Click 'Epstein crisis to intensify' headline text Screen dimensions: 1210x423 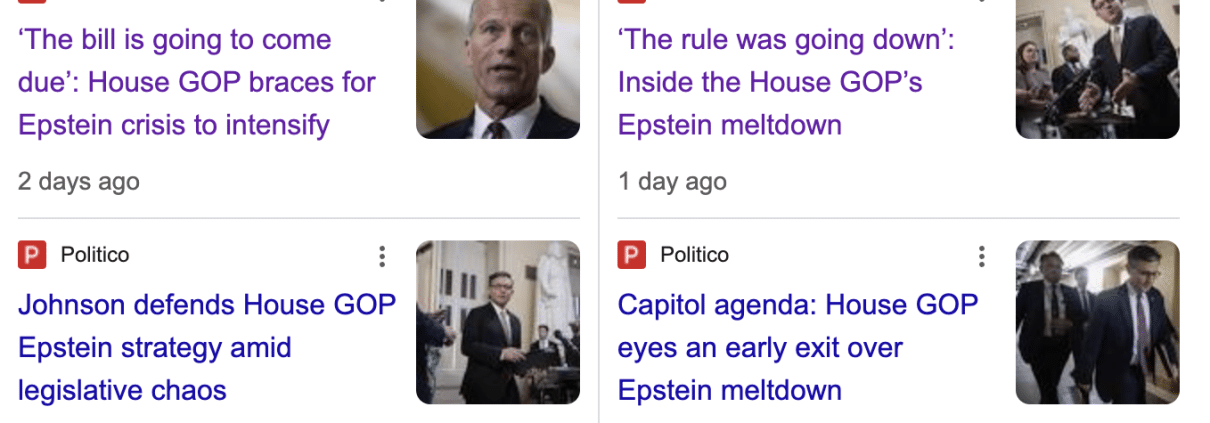[174, 126]
